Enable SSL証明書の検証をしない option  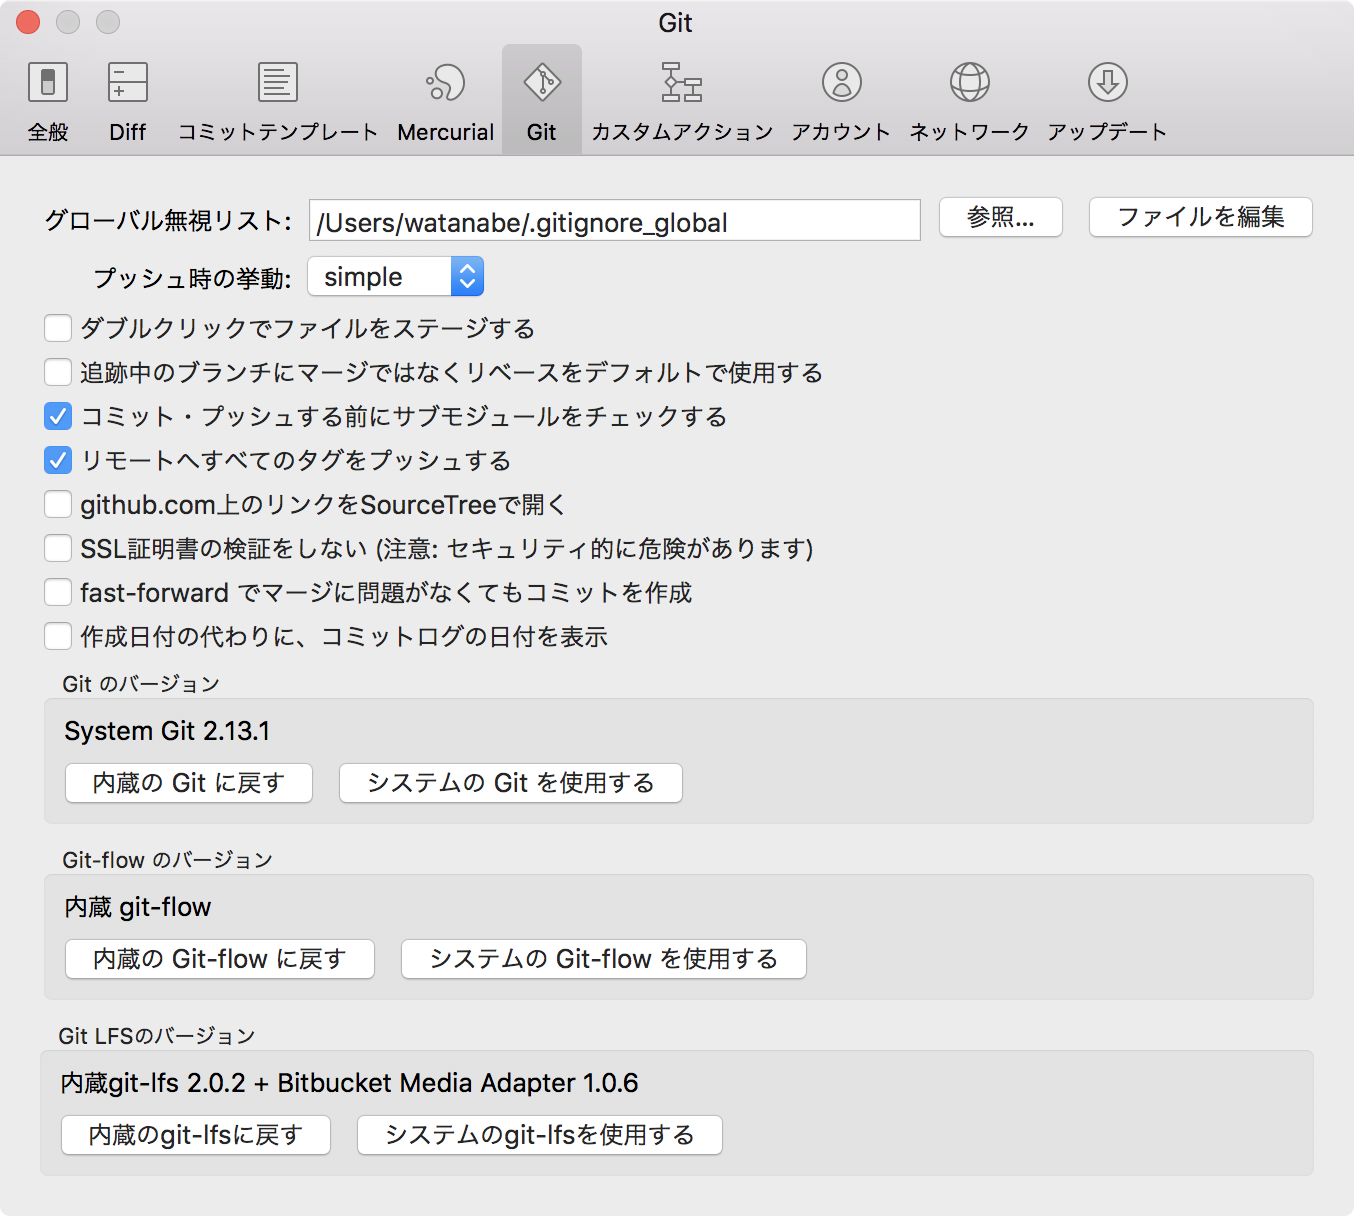tap(57, 548)
